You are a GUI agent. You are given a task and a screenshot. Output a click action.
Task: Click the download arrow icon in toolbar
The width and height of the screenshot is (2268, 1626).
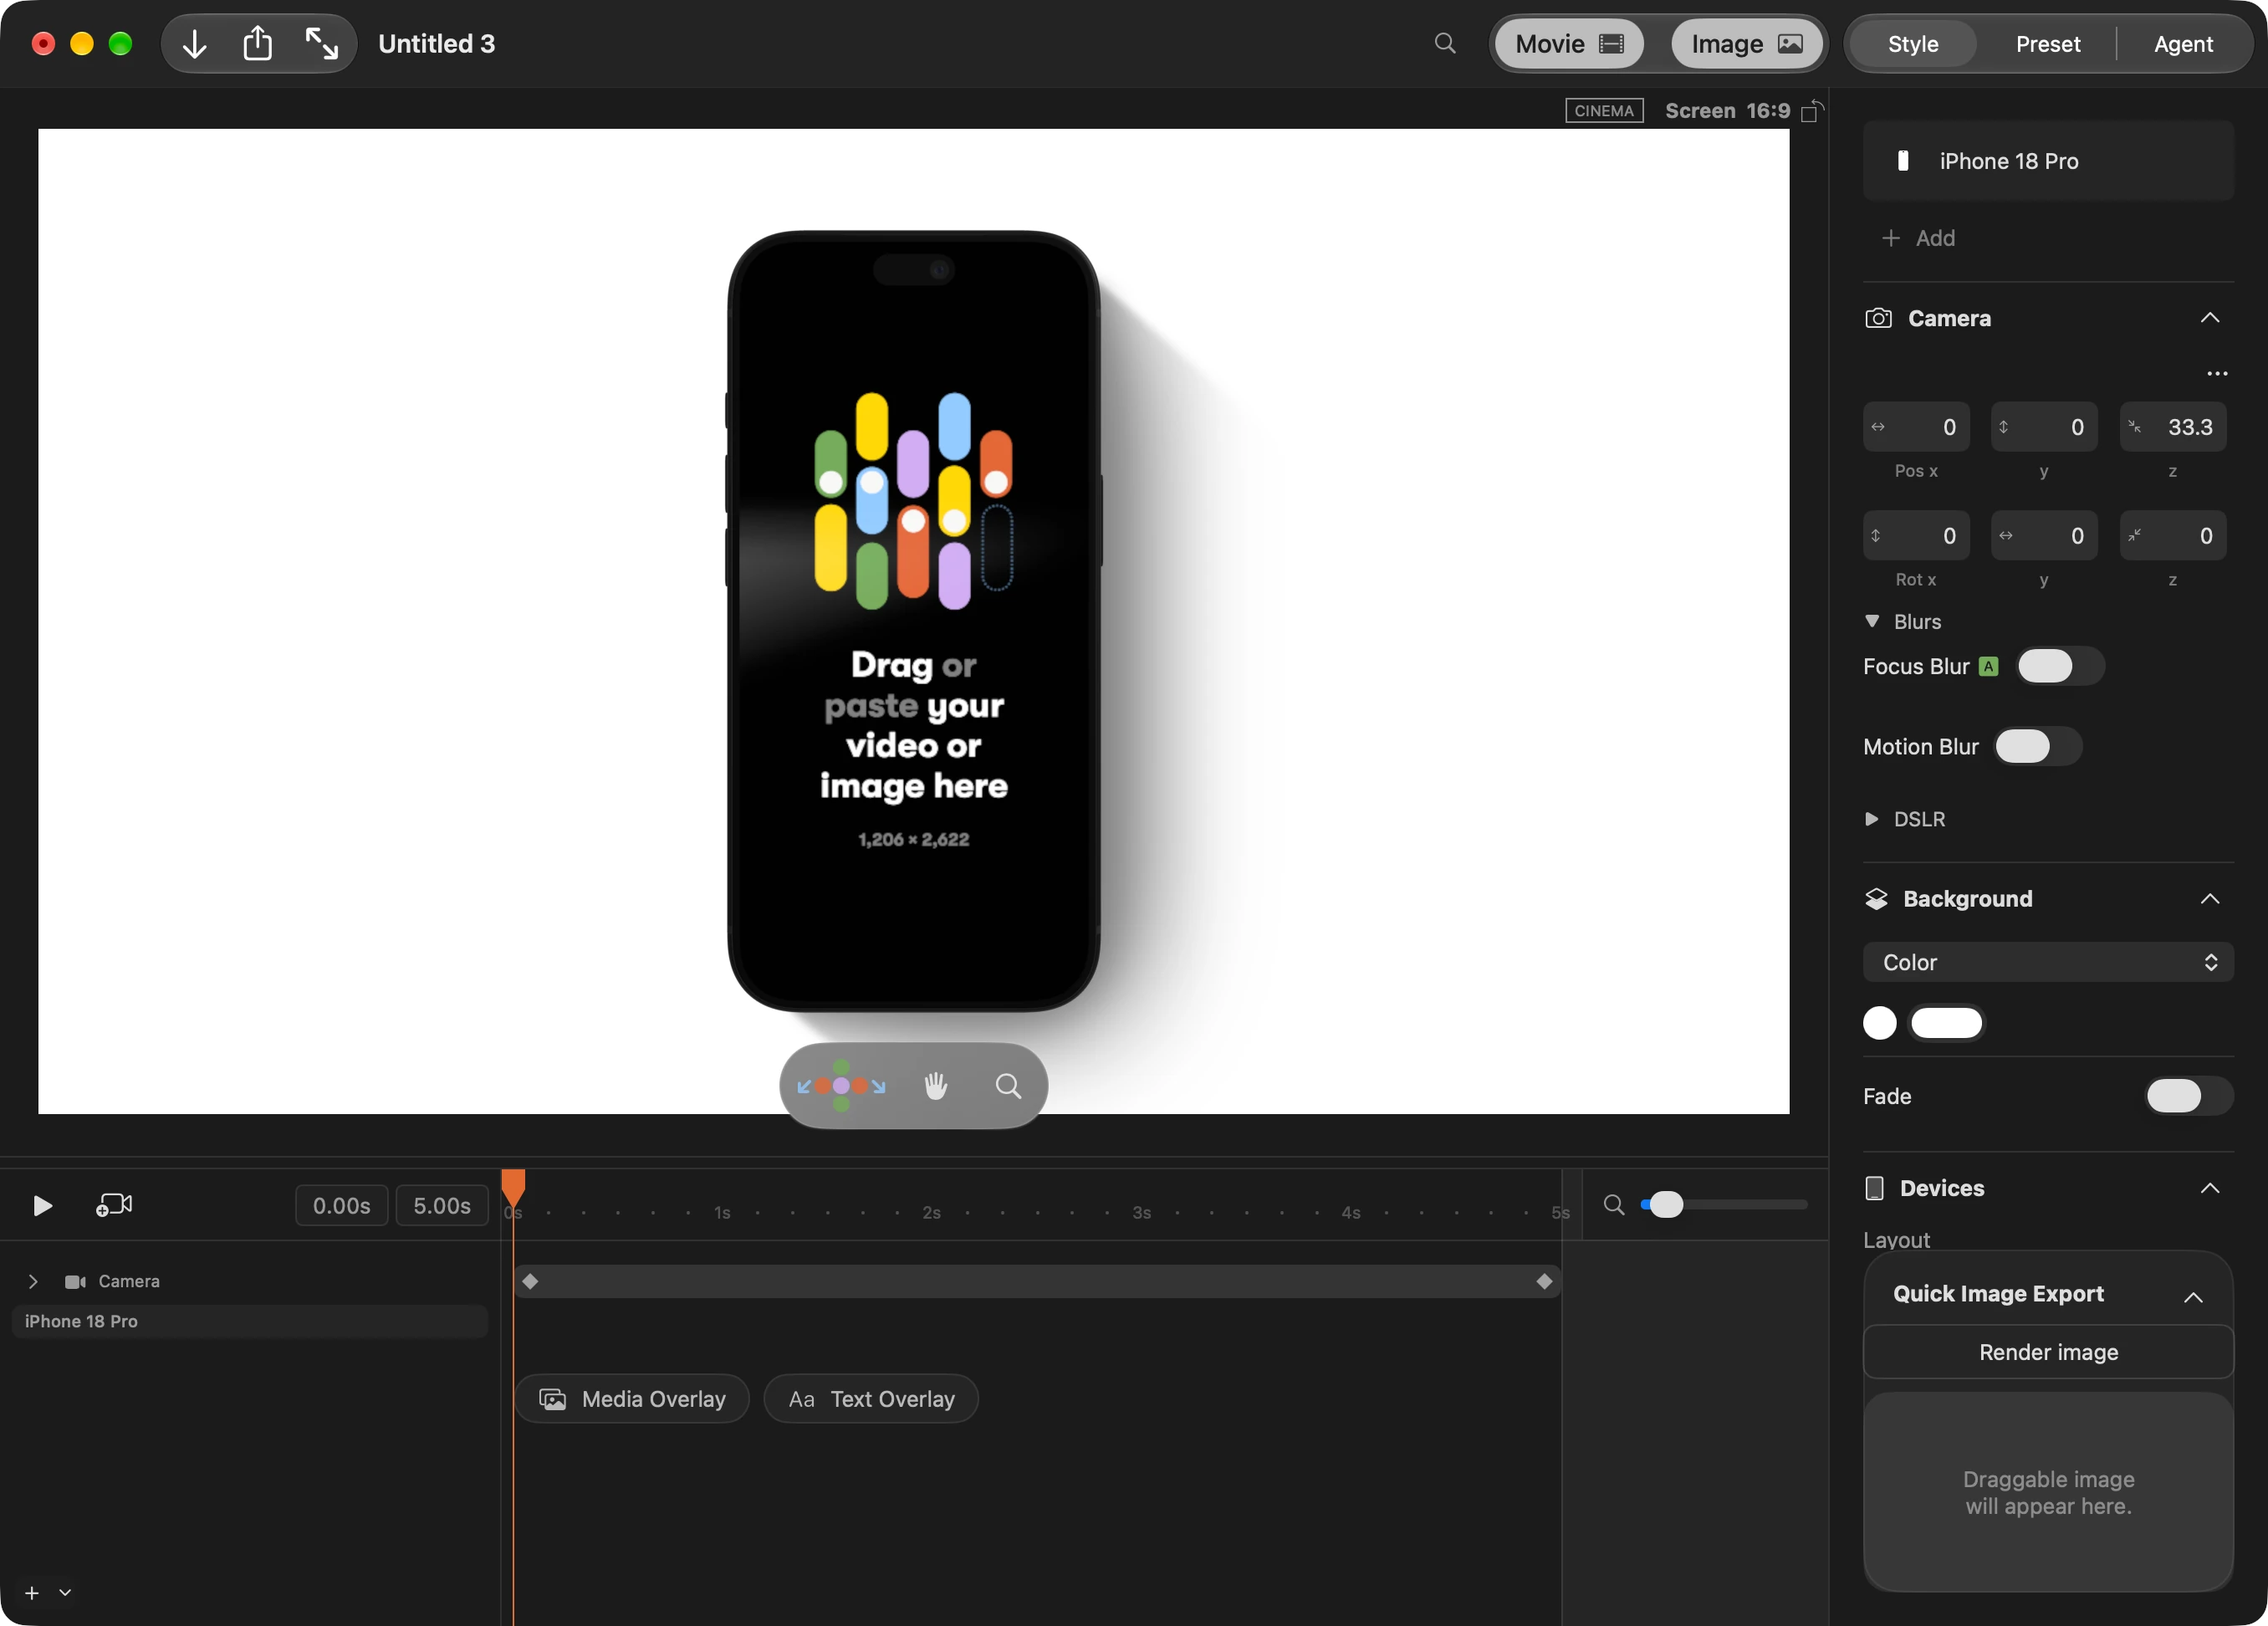pyautogui.click(x=195, y=44)
